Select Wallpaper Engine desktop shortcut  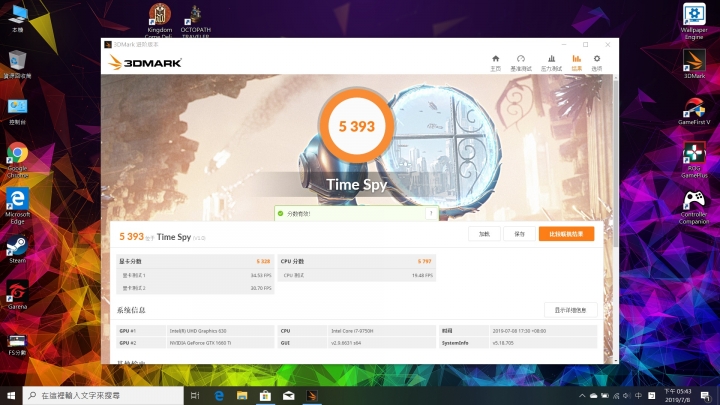coord(694,22)
